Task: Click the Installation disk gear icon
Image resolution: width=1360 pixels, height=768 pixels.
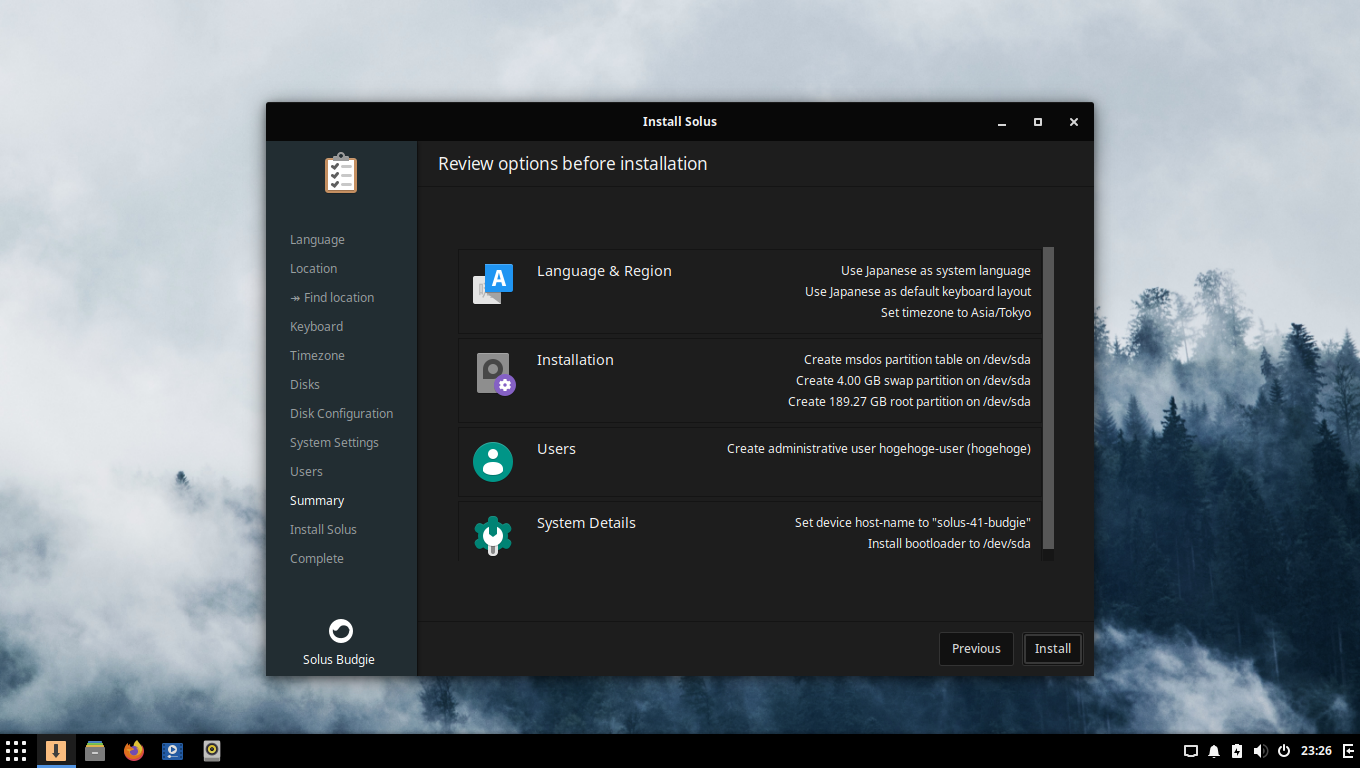Action: click(x=494, y=374)
